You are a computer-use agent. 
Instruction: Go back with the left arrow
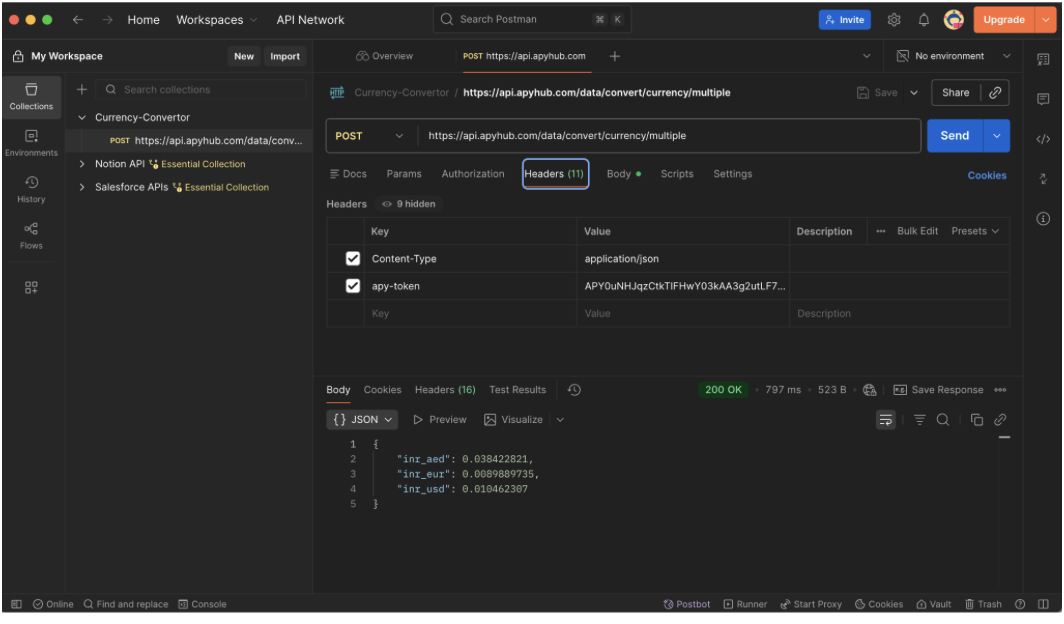[78, 20]
